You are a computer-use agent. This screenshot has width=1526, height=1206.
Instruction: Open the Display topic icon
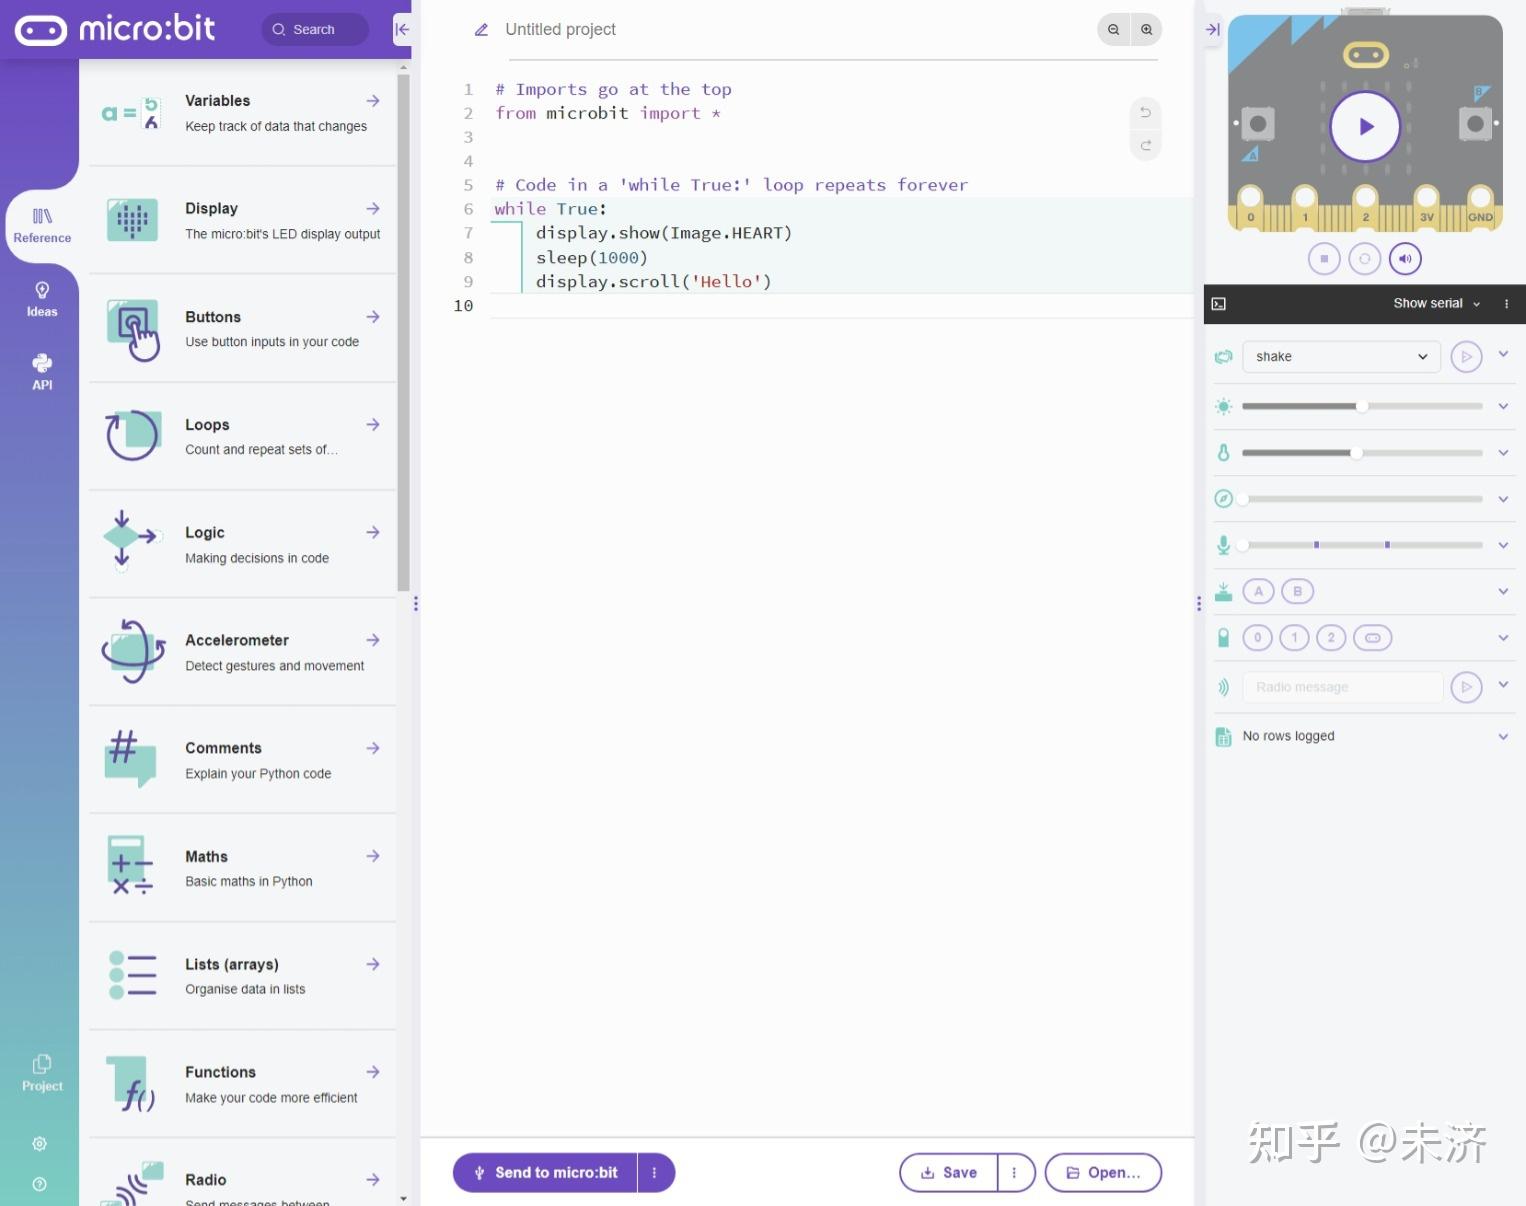click(x=132, y=220)
